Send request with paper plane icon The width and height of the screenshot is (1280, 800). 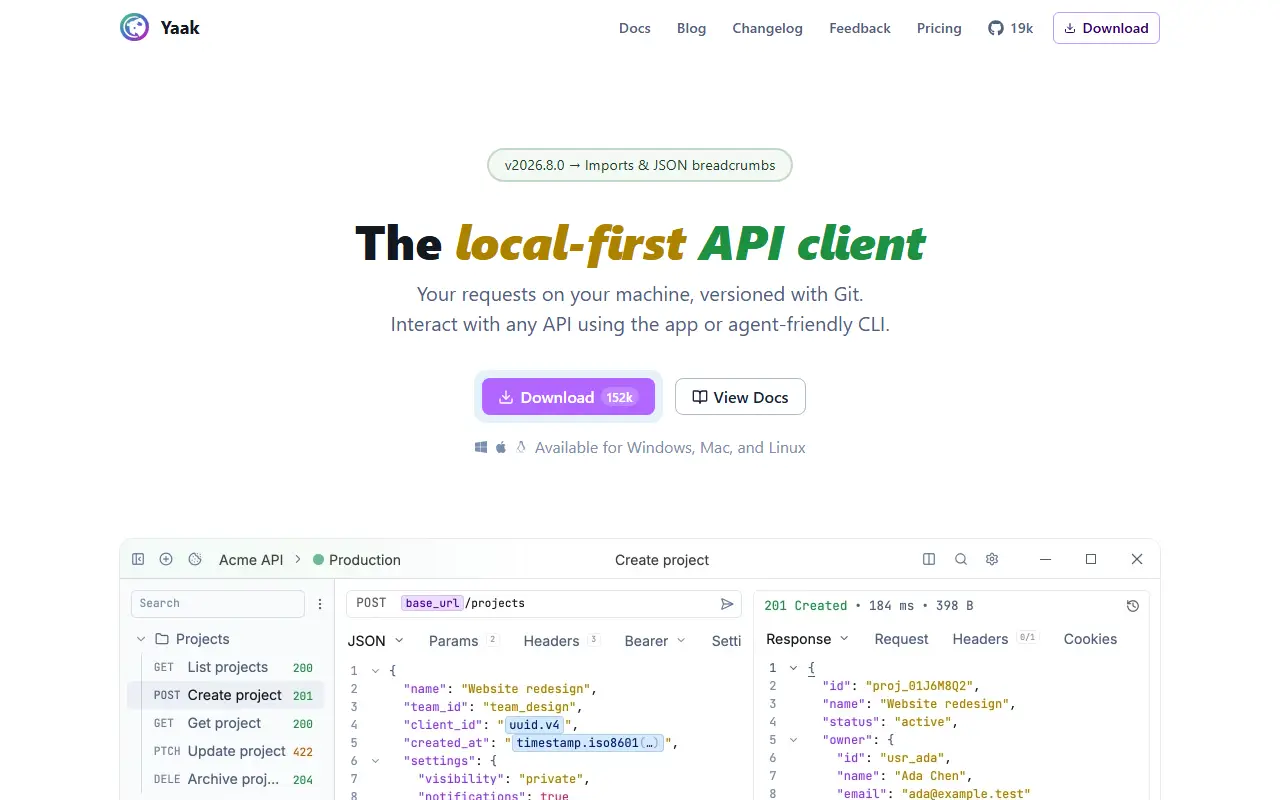727,604
